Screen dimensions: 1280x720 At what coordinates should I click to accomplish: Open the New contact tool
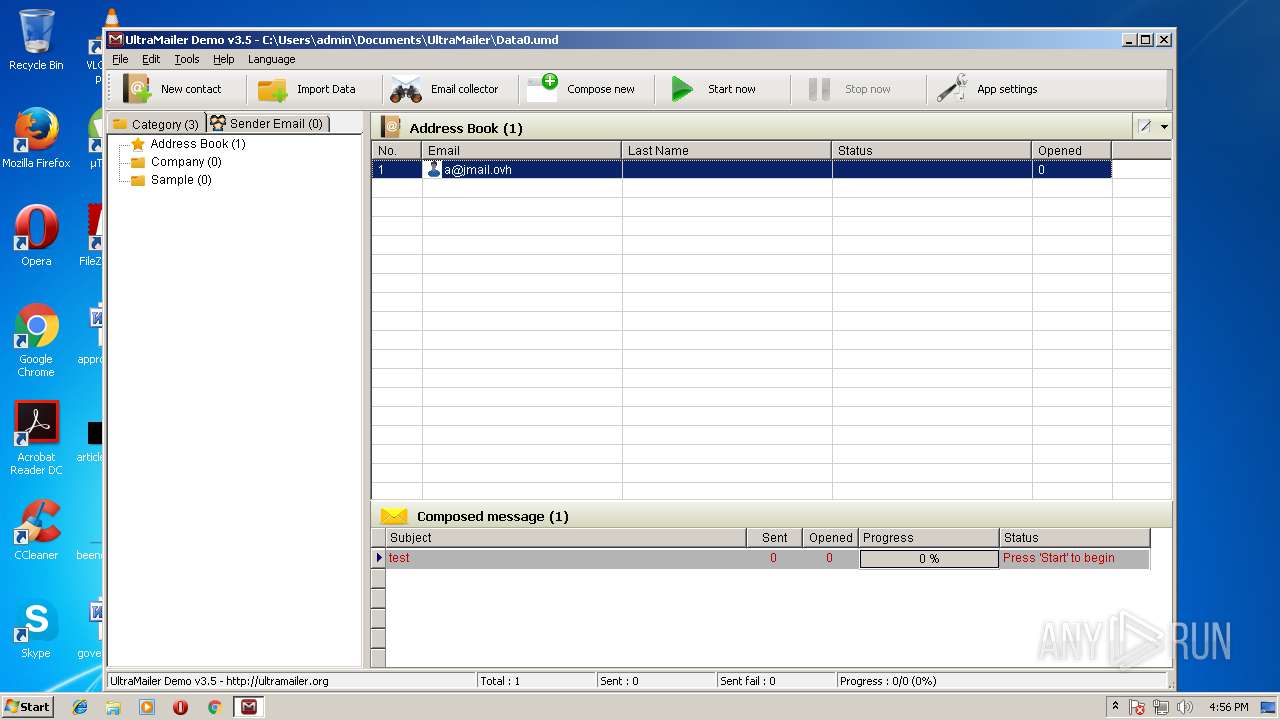172,89
